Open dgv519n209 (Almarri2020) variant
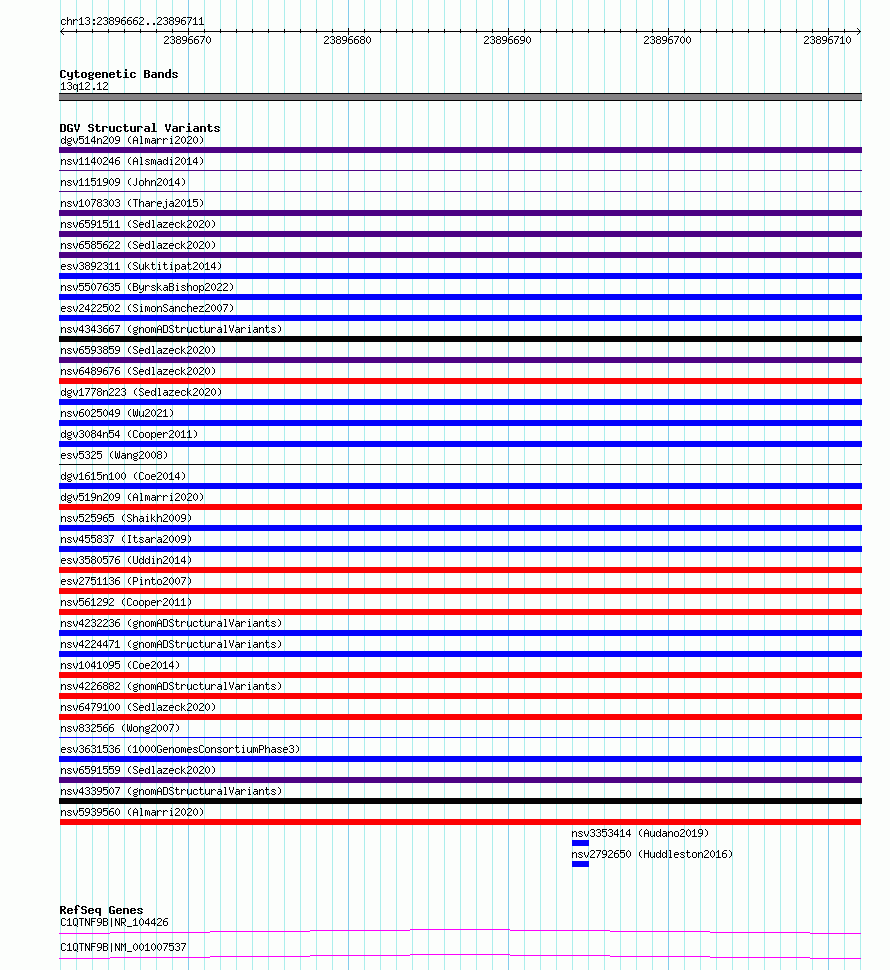This screenshot has height=970, width=890. (x=132, y=498)
